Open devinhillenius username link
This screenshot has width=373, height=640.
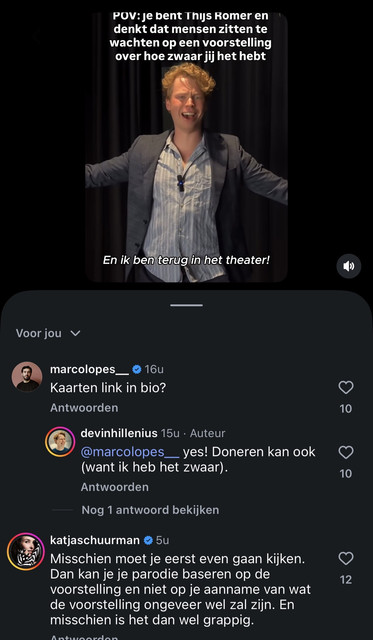tap(119, 433)
